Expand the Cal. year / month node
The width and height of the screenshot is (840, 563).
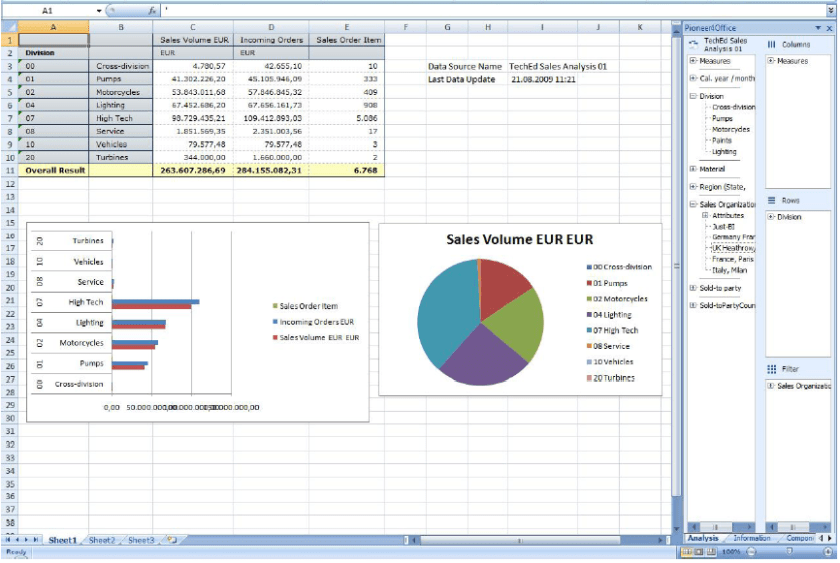(693, 78)
